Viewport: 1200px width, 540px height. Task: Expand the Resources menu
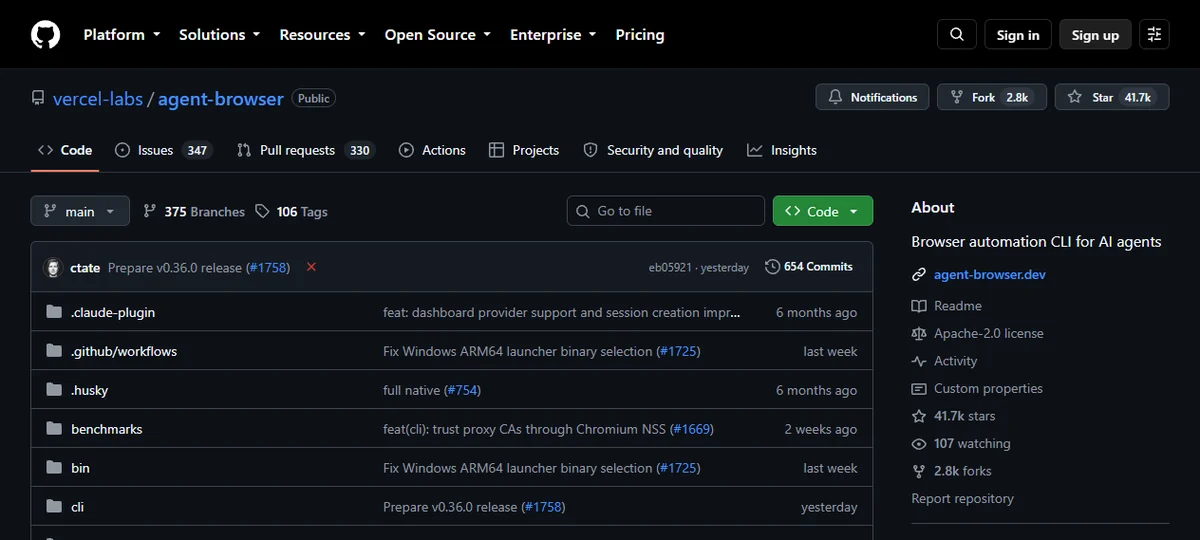tap(322, 34)
